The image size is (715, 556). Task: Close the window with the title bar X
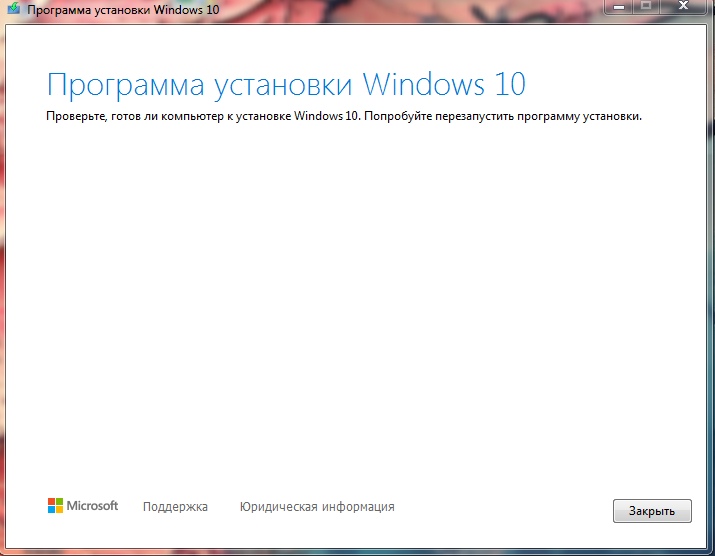(683, 6)
